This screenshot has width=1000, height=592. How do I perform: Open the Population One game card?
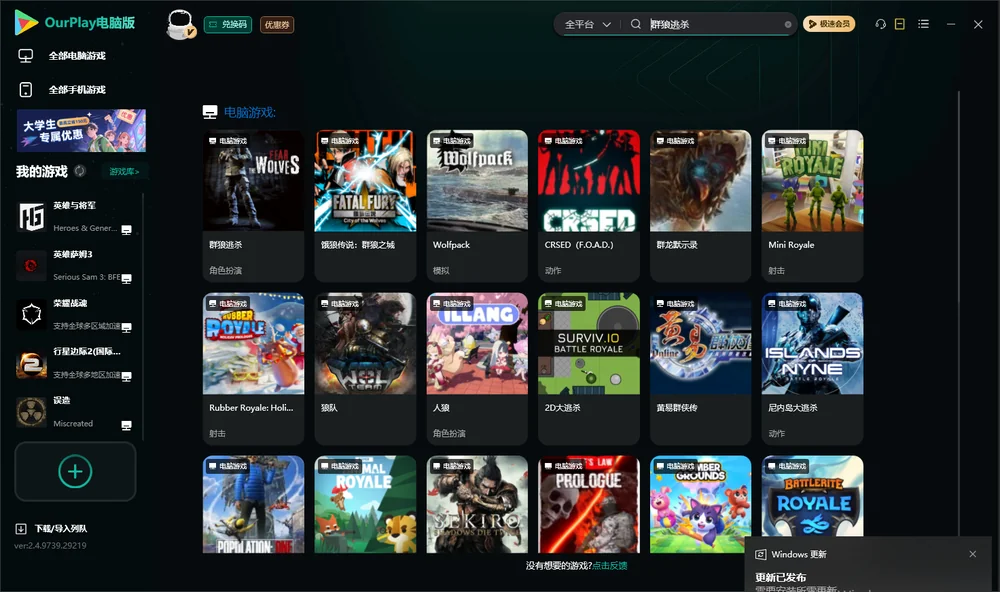coord(253,504)
